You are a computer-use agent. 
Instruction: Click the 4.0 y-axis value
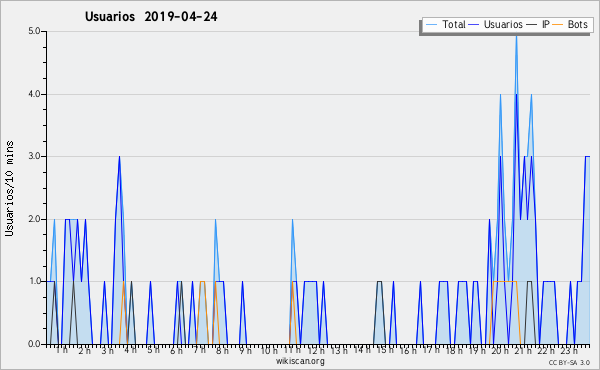tap(34, 94)
